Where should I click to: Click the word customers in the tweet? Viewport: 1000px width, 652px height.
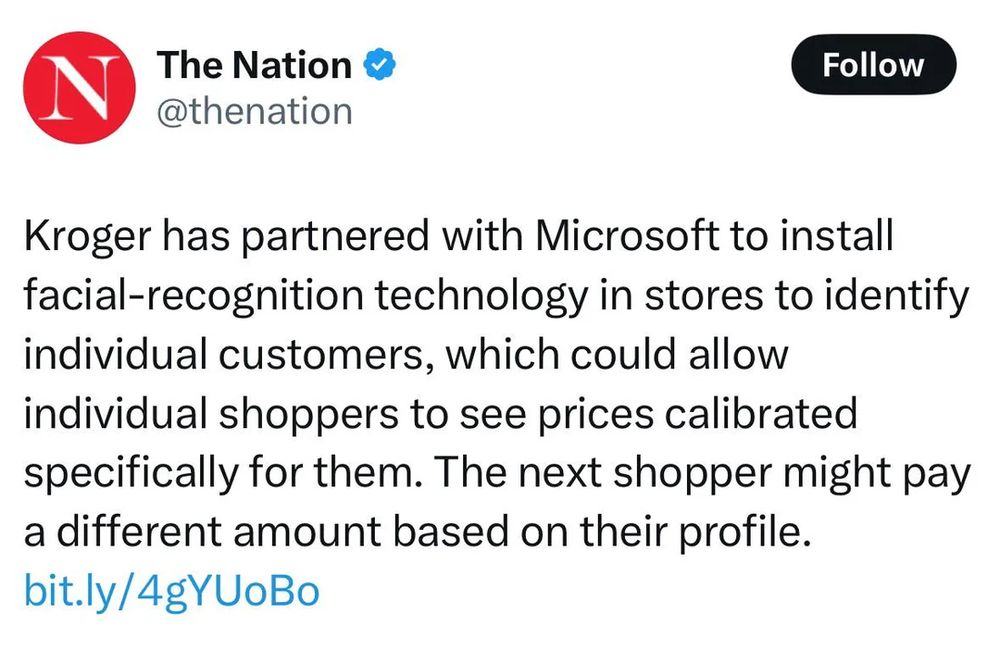click(x=323, y=355)
